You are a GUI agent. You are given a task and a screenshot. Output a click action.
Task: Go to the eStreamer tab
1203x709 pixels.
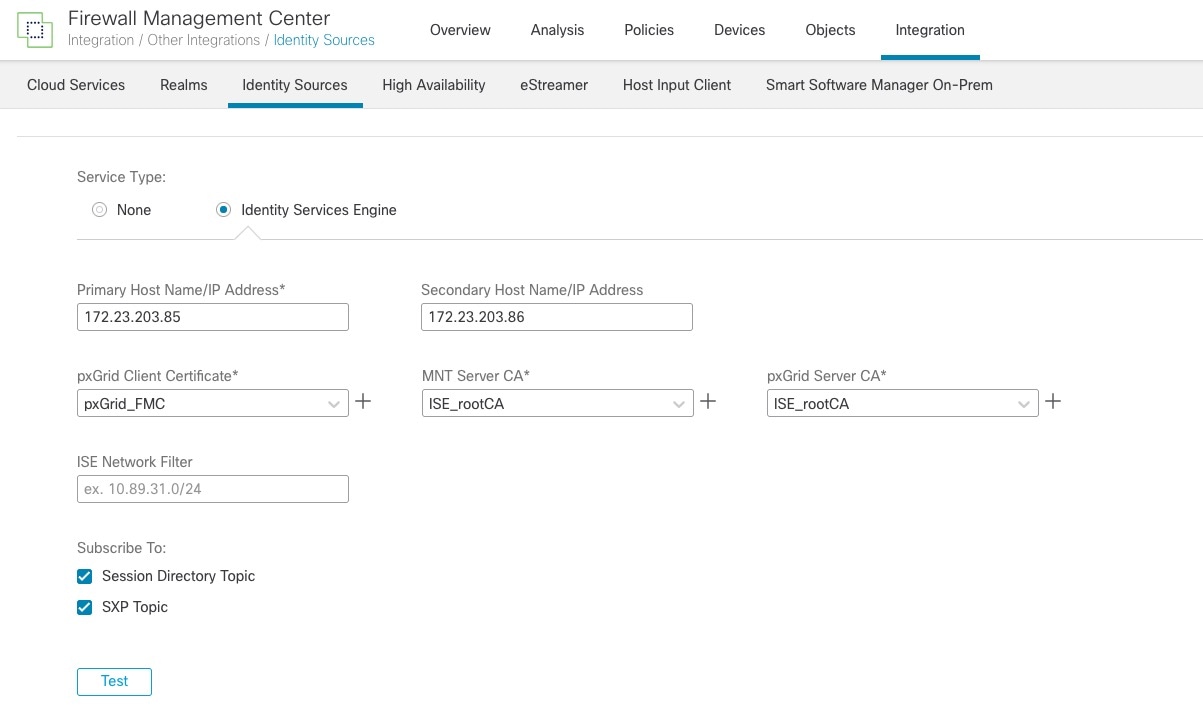click(554, 85)
